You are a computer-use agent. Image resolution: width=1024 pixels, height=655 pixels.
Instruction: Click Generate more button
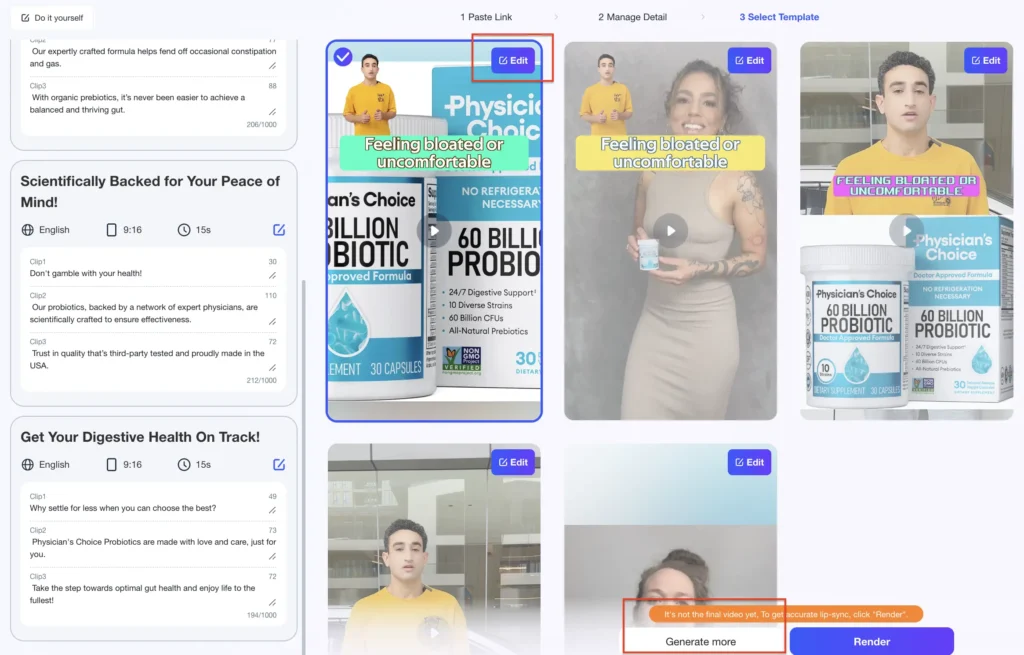pyautogui.click(x=701, y=641)
